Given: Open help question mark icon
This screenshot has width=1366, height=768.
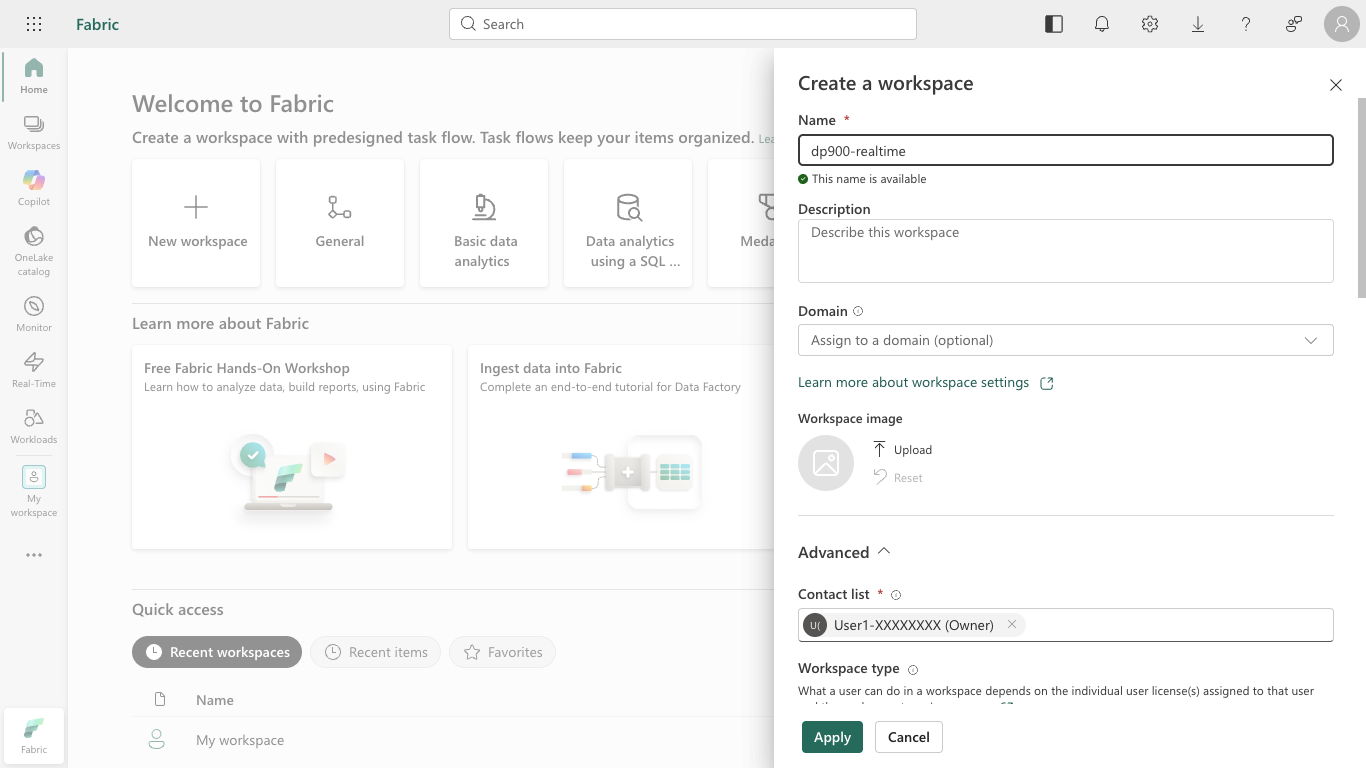Looking at the screenshot, I should [1246, 24].
